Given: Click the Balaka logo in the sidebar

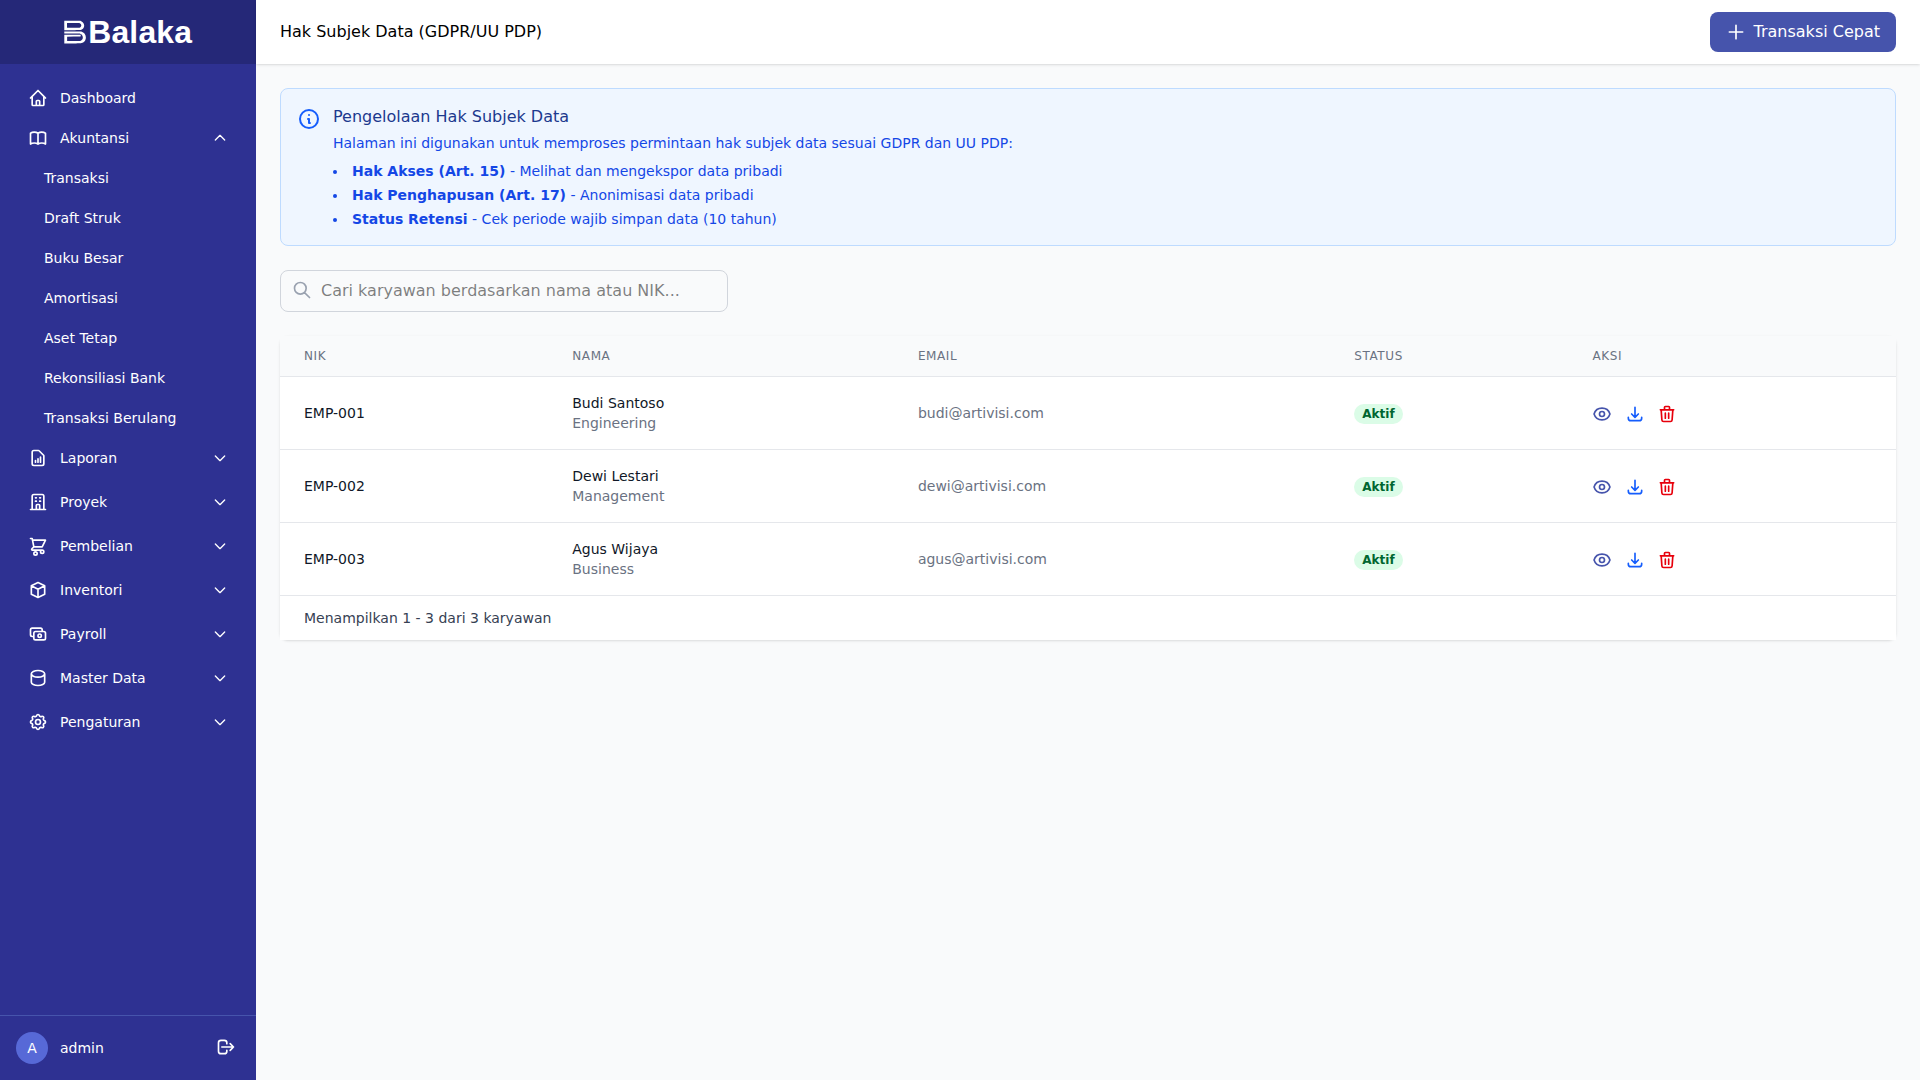Looking at the screenshot, I should pos(128,32).
